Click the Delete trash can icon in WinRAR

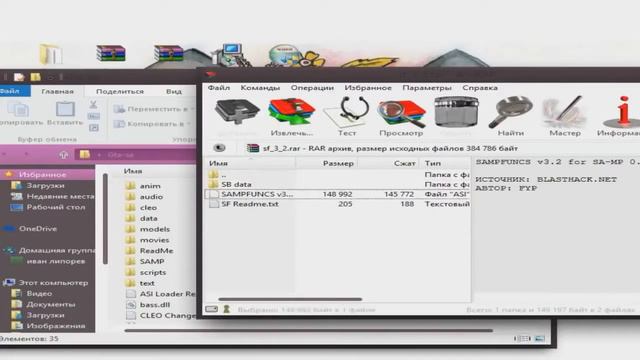click(x=456, y=112)
